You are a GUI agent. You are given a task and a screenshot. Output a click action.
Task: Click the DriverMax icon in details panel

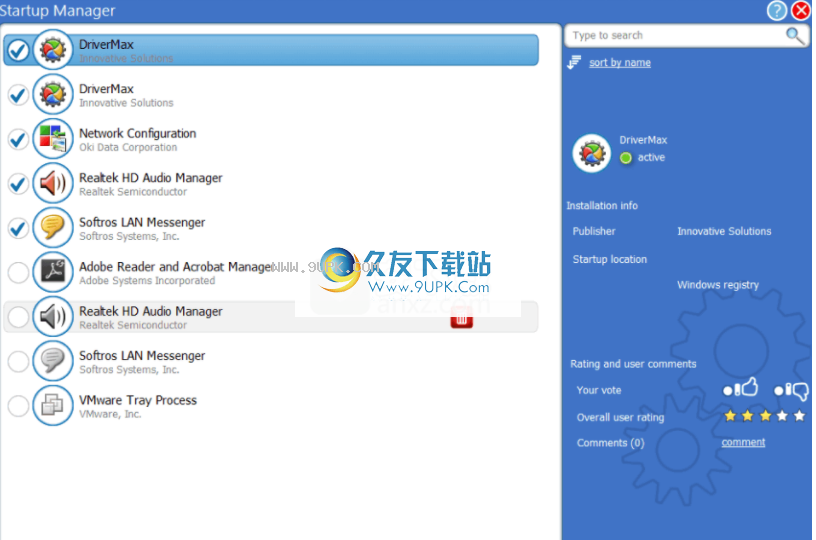coord(592,153)
